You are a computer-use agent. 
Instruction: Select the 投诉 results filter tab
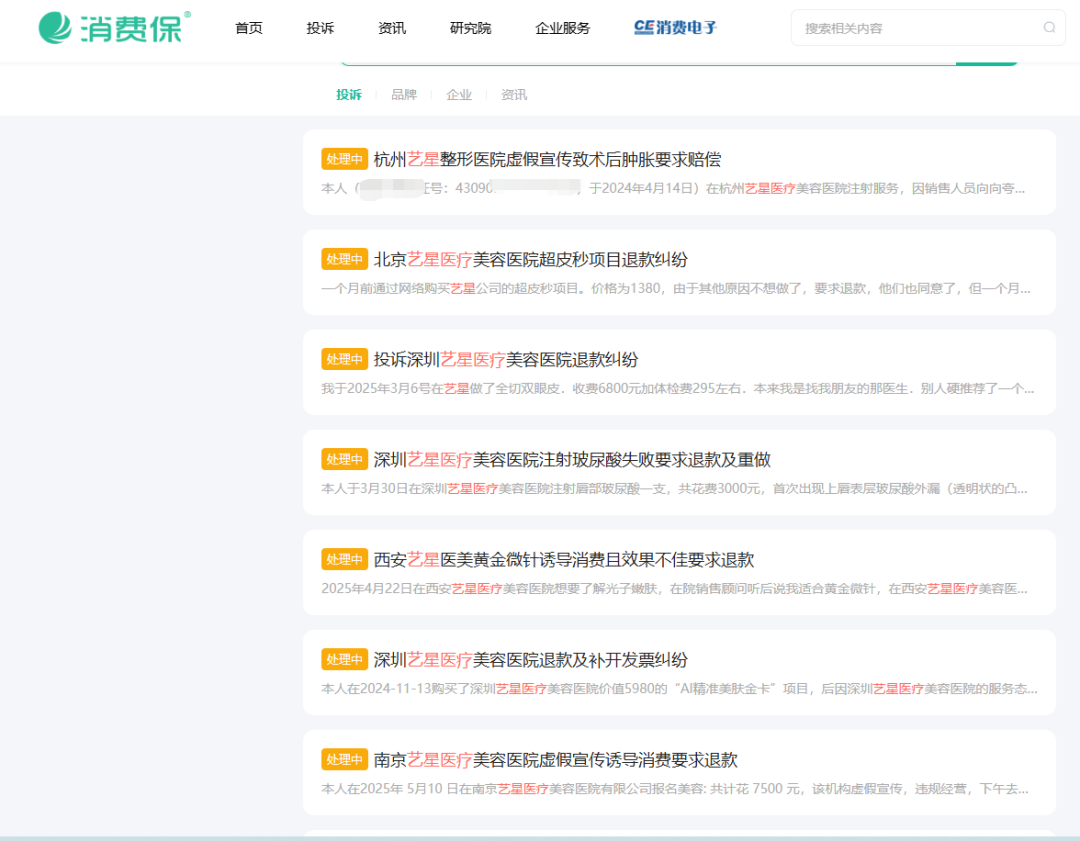pyautogui.click(x=349, y=94)
